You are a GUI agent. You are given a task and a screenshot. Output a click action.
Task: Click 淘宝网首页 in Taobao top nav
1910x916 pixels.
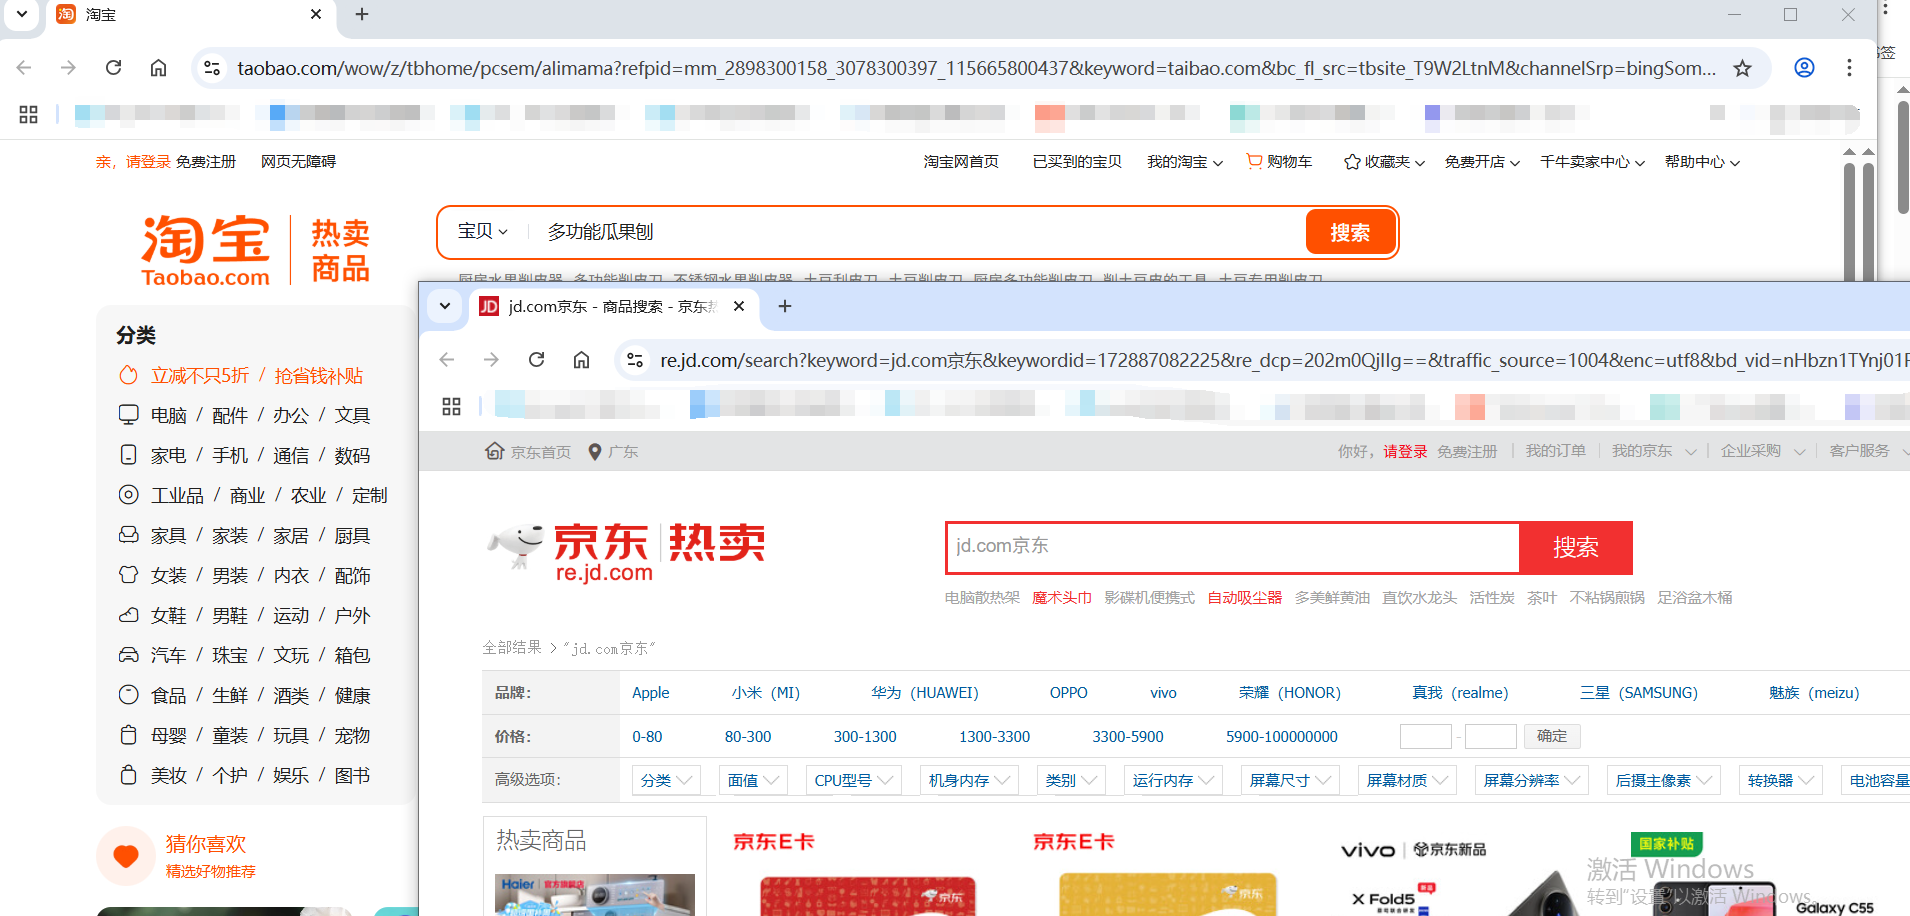961,161
